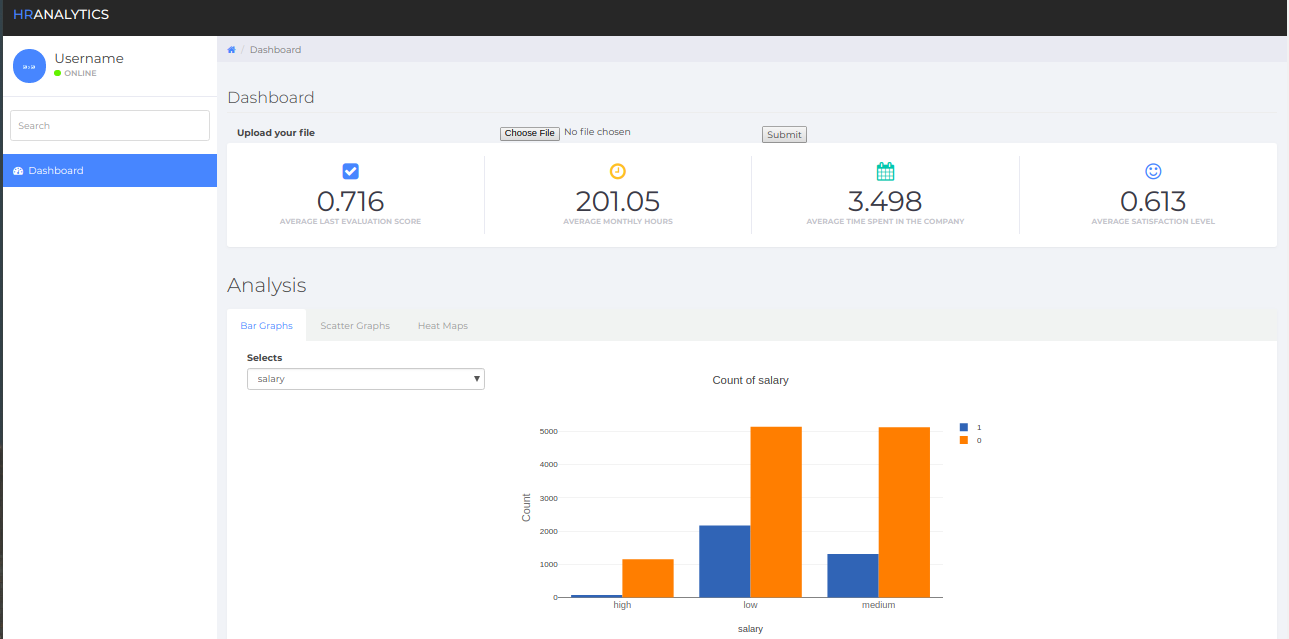Click the dashboard gauge icon in sidebar
This screenshot has width=1289, height=639.
(18, 171)
